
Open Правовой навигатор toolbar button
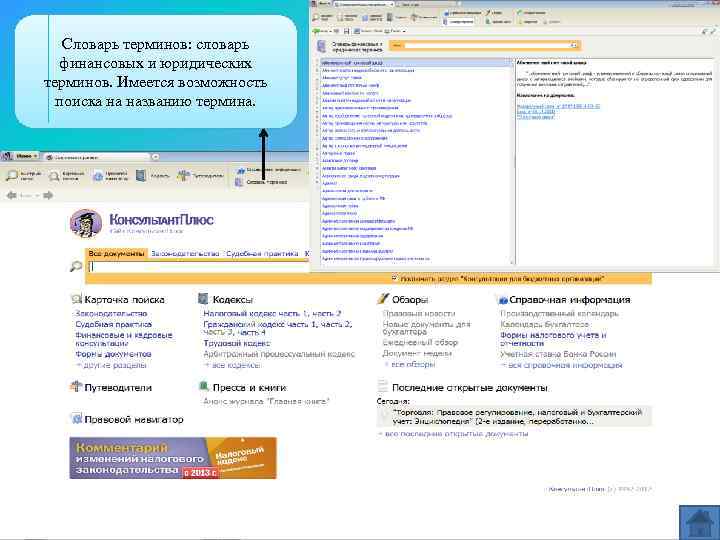[110, 175]
